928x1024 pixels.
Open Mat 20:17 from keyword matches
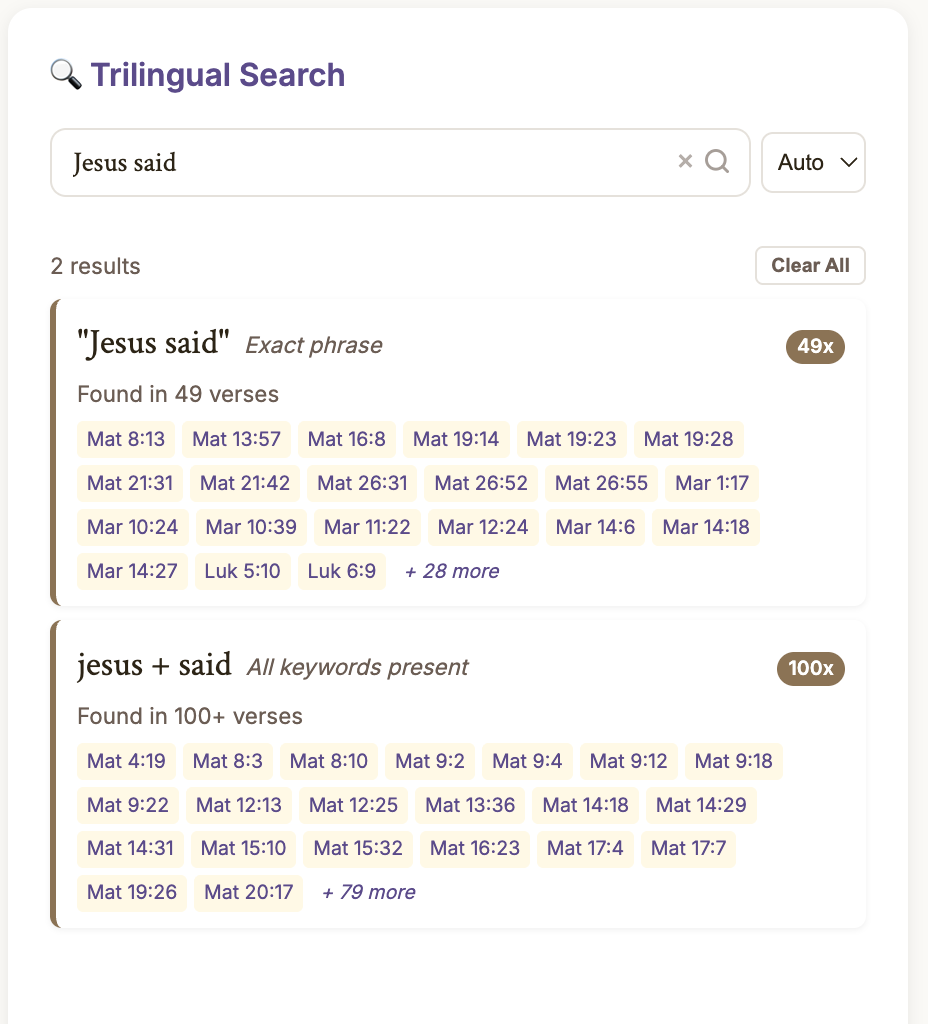tap(248, 891)
